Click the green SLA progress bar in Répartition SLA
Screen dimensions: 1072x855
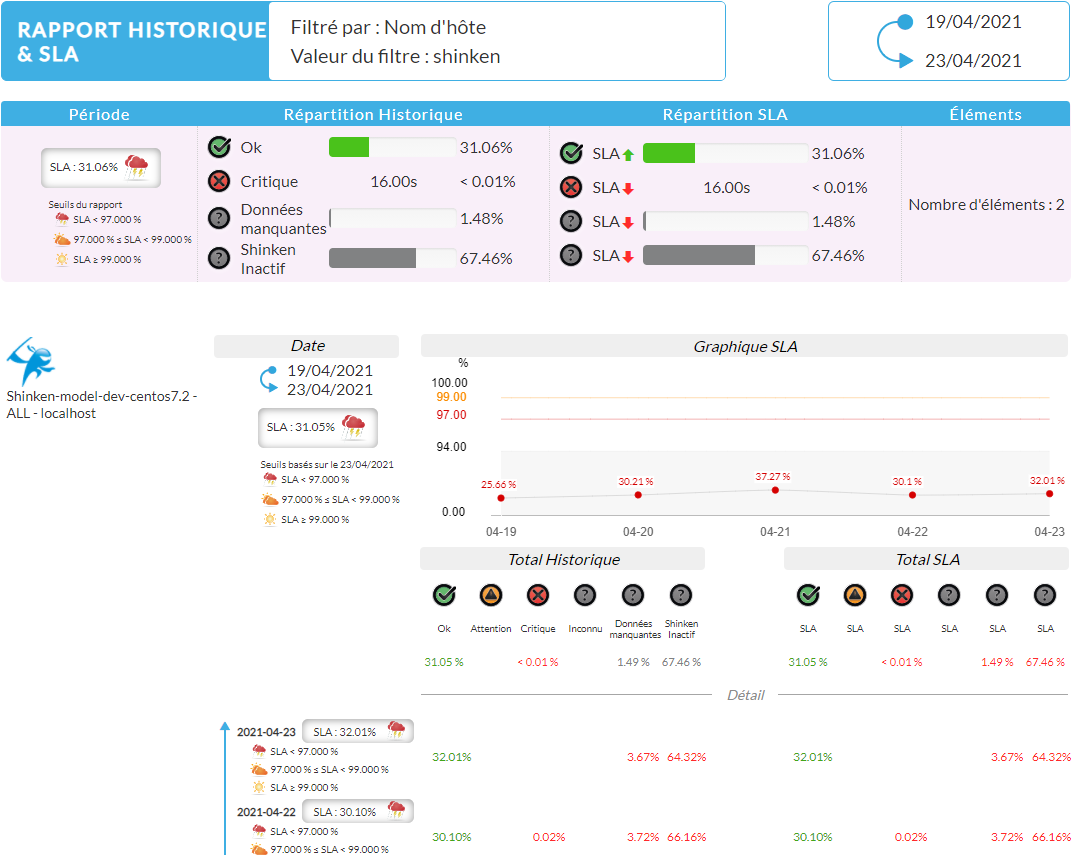click(x=669, y=153)
